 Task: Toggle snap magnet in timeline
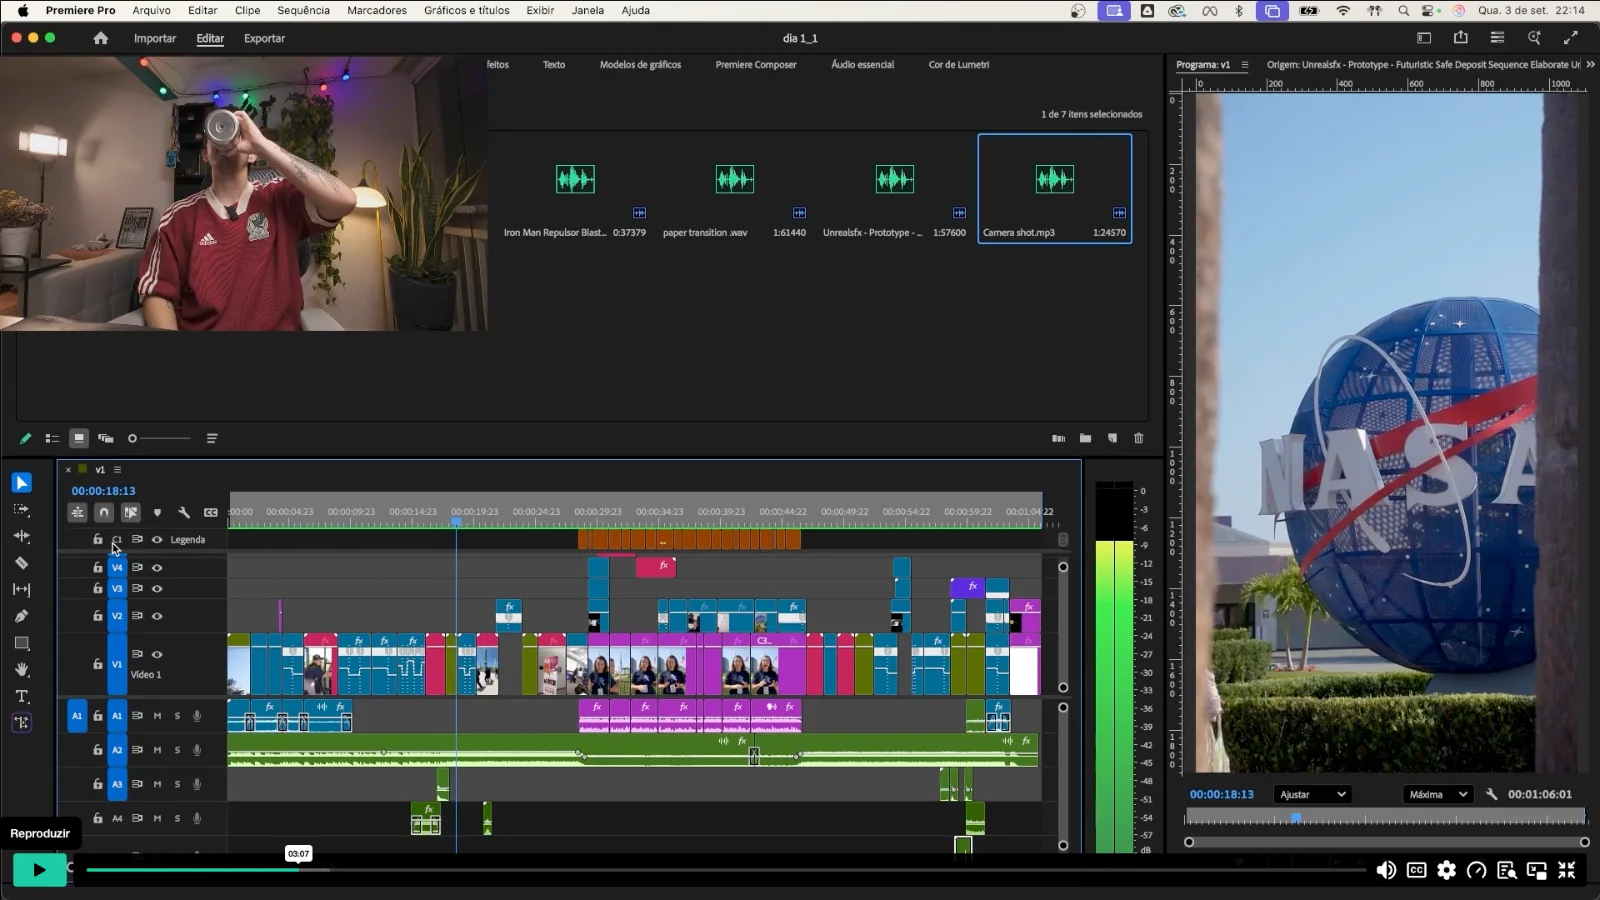[x=104, y=512]
